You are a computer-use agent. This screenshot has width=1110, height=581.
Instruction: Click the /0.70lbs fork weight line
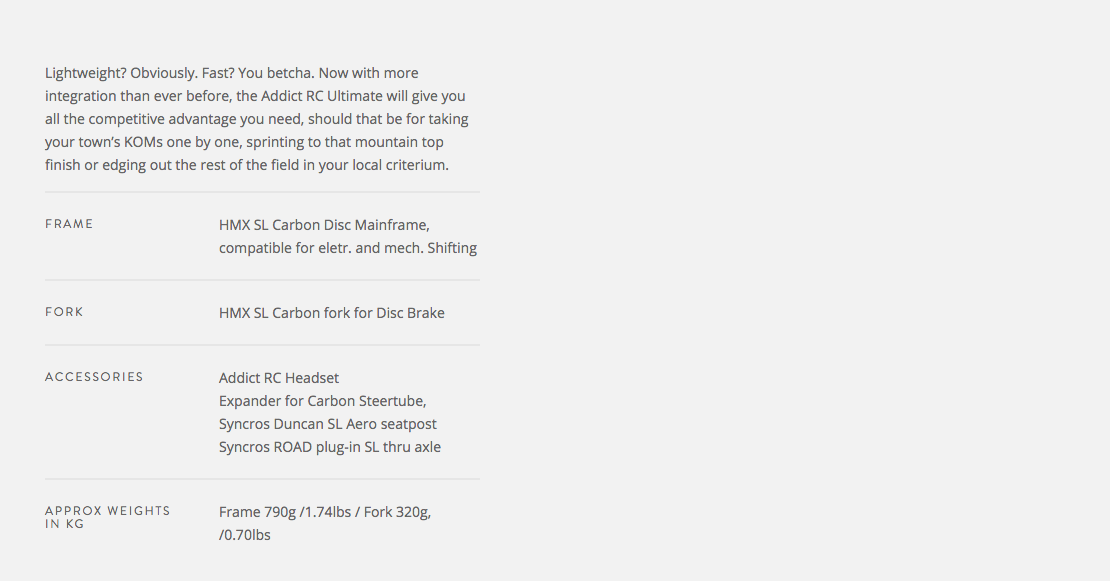(x=244, y=535)
